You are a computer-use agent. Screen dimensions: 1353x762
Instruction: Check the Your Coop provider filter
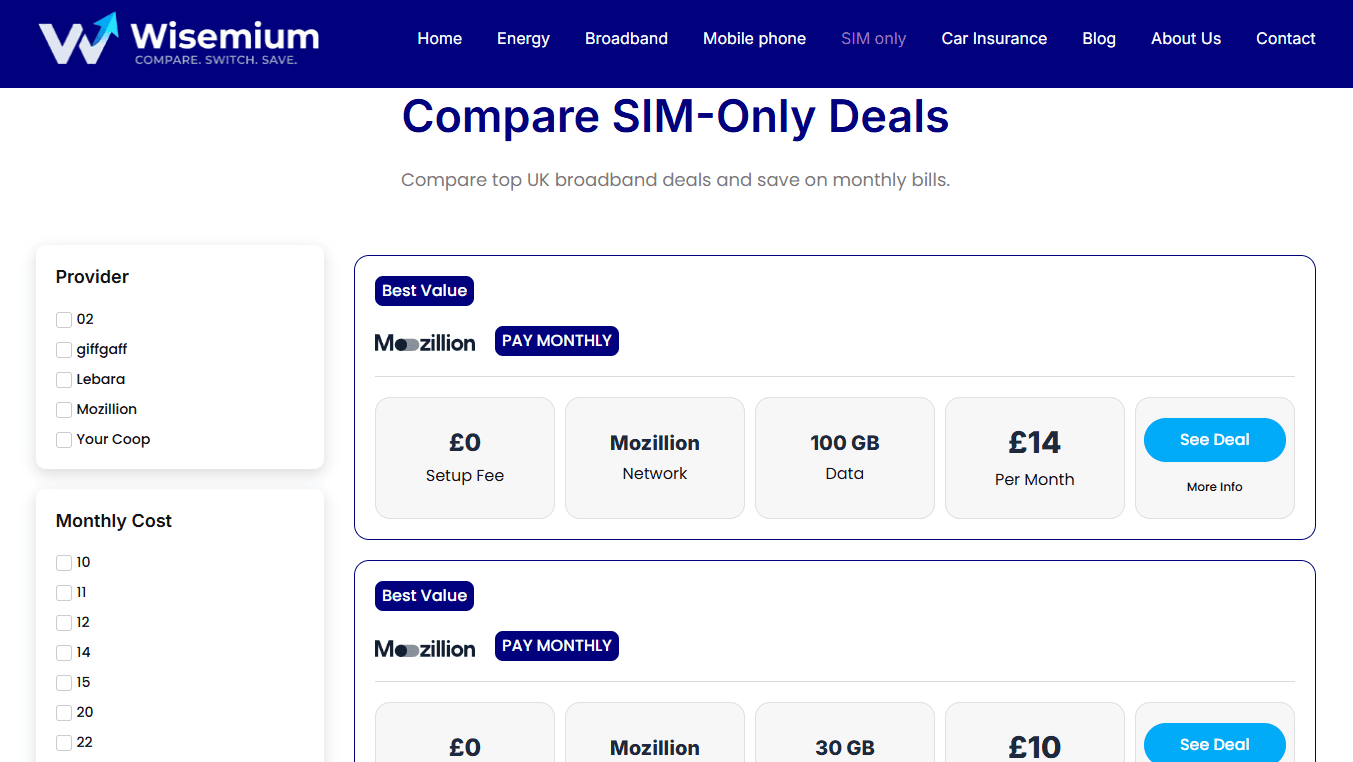(64, 440)
